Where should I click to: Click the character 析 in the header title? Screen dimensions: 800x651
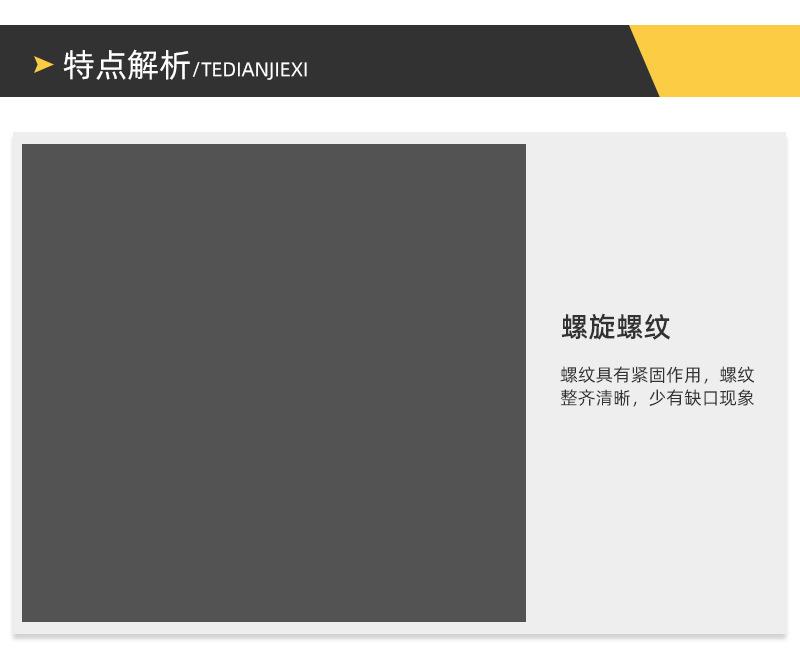pos(175,65)
